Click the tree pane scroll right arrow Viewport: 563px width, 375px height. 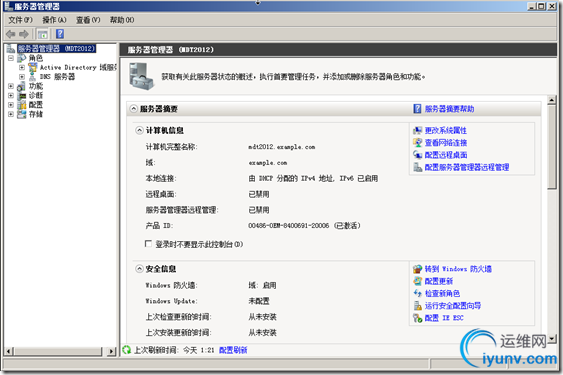pos(112,351)
